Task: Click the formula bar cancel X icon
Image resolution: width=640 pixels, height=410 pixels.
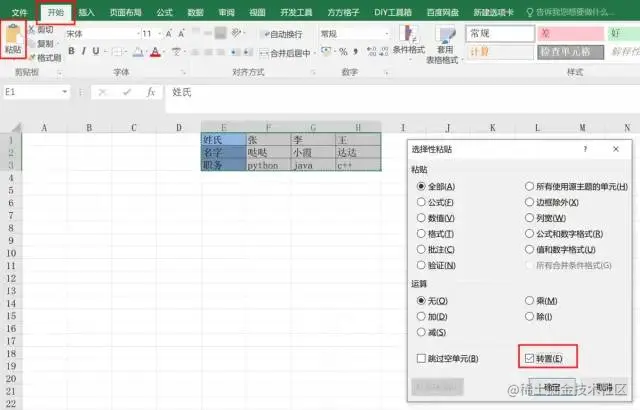Action: point(102,93)
